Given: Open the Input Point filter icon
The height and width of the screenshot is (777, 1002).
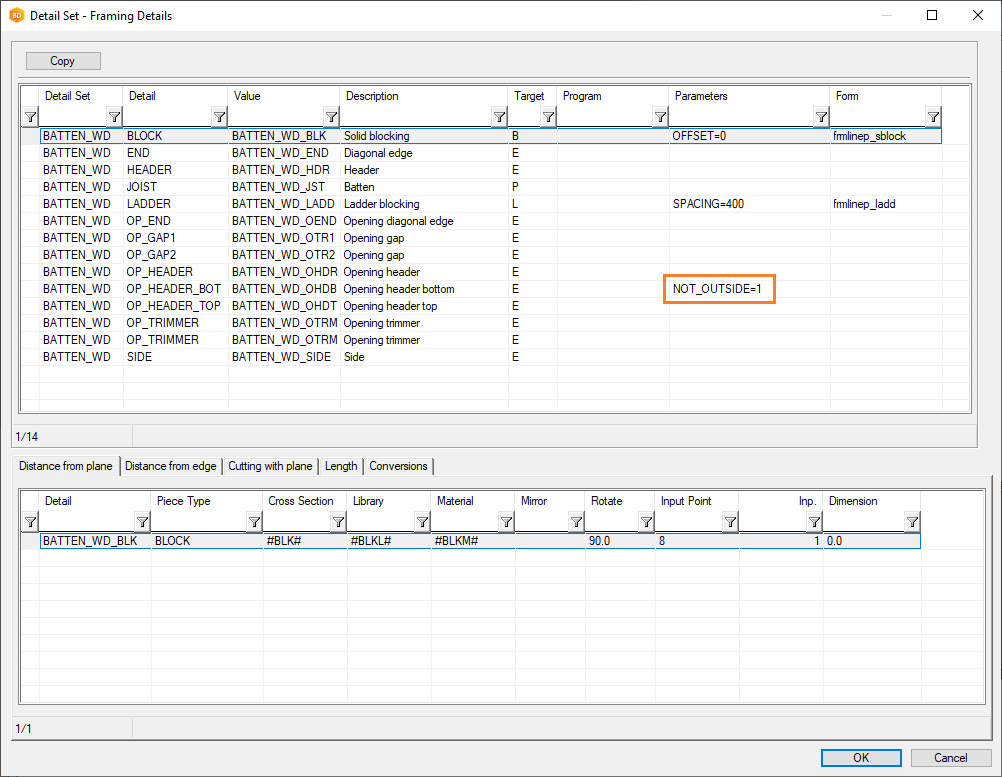Looking at the screenshot, I should [730, 522].
